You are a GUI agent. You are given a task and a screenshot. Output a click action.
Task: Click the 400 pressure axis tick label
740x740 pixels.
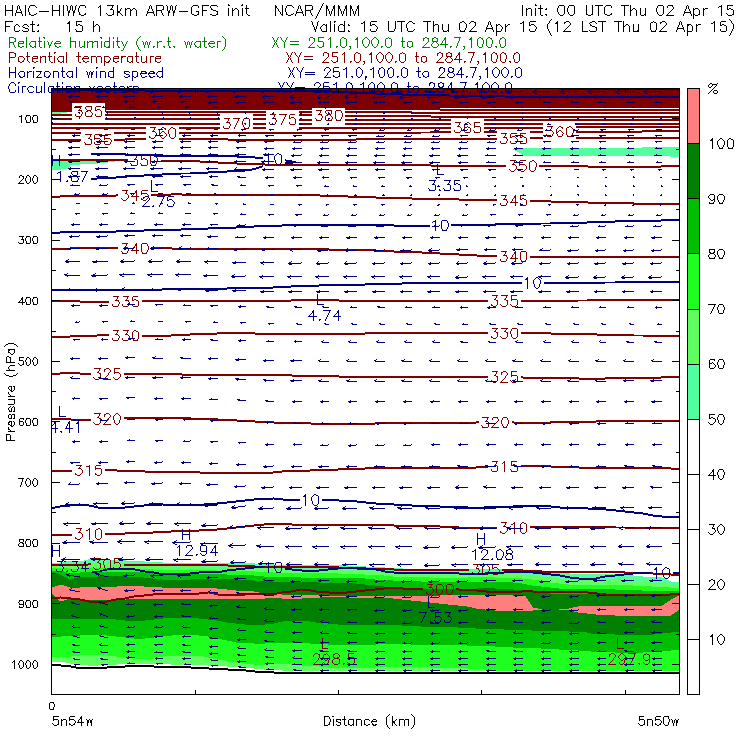[28, 301]
